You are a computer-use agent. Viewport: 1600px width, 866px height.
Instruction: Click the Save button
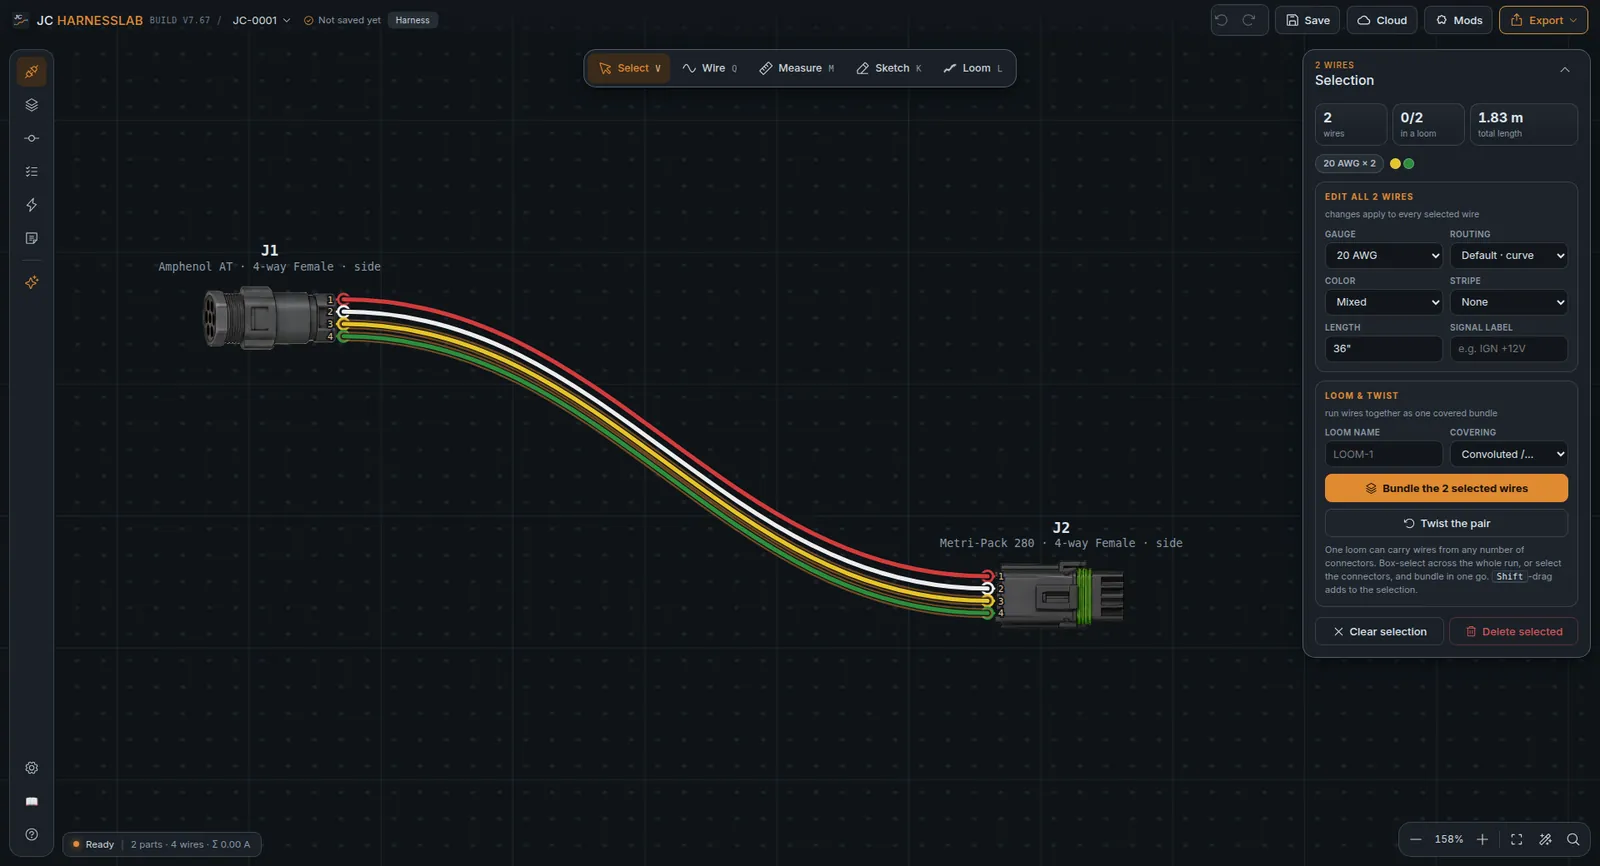coord(1307,20)
